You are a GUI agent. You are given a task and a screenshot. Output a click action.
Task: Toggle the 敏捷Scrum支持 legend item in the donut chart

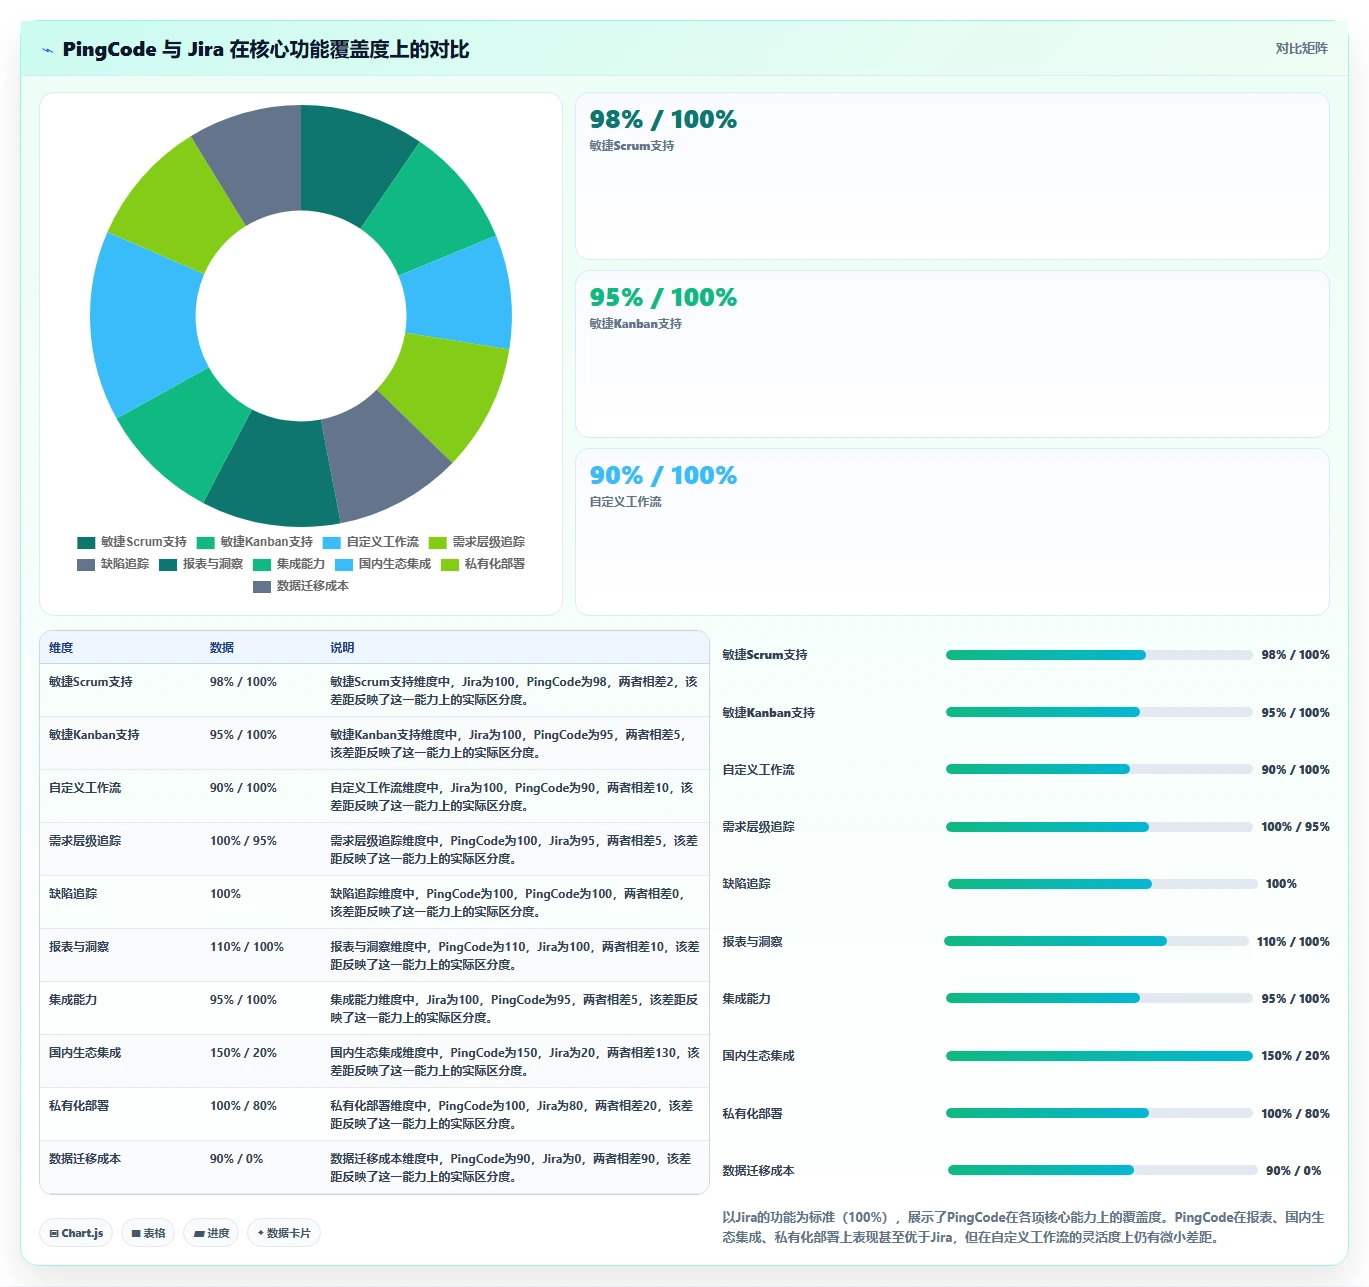tap(132, 542)
